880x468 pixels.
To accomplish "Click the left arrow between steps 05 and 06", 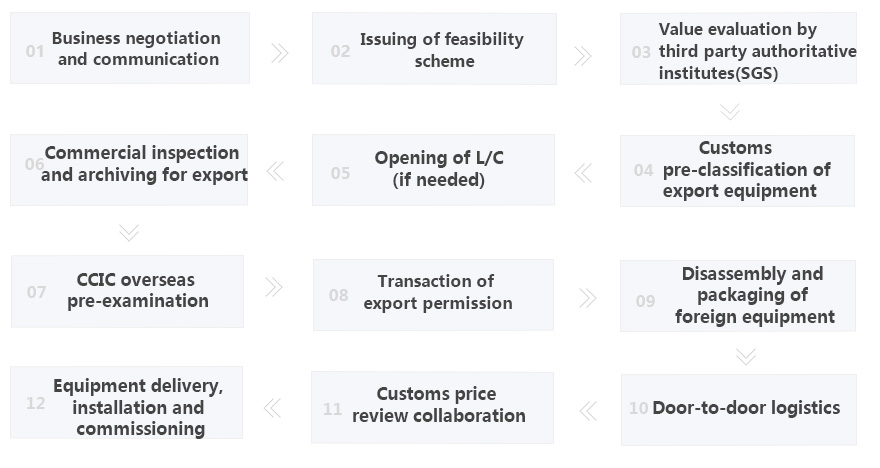I will [x=275, y=171].
